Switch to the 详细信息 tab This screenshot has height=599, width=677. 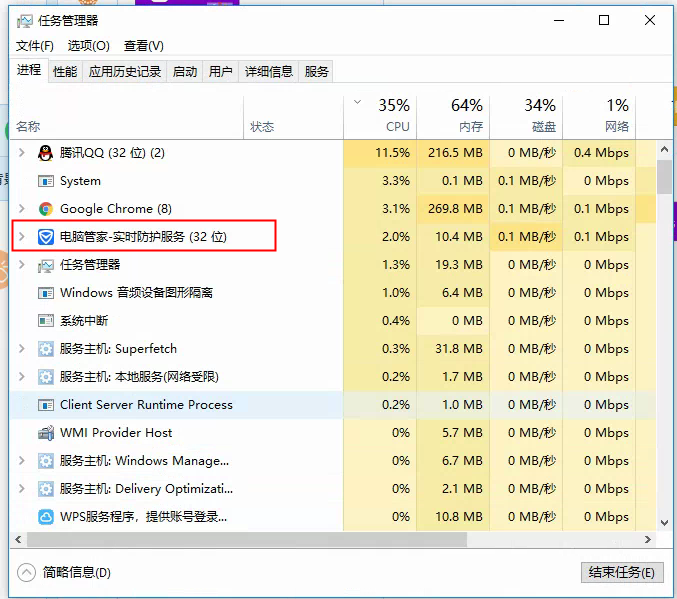pyautogui.click(x=269, y=71)
